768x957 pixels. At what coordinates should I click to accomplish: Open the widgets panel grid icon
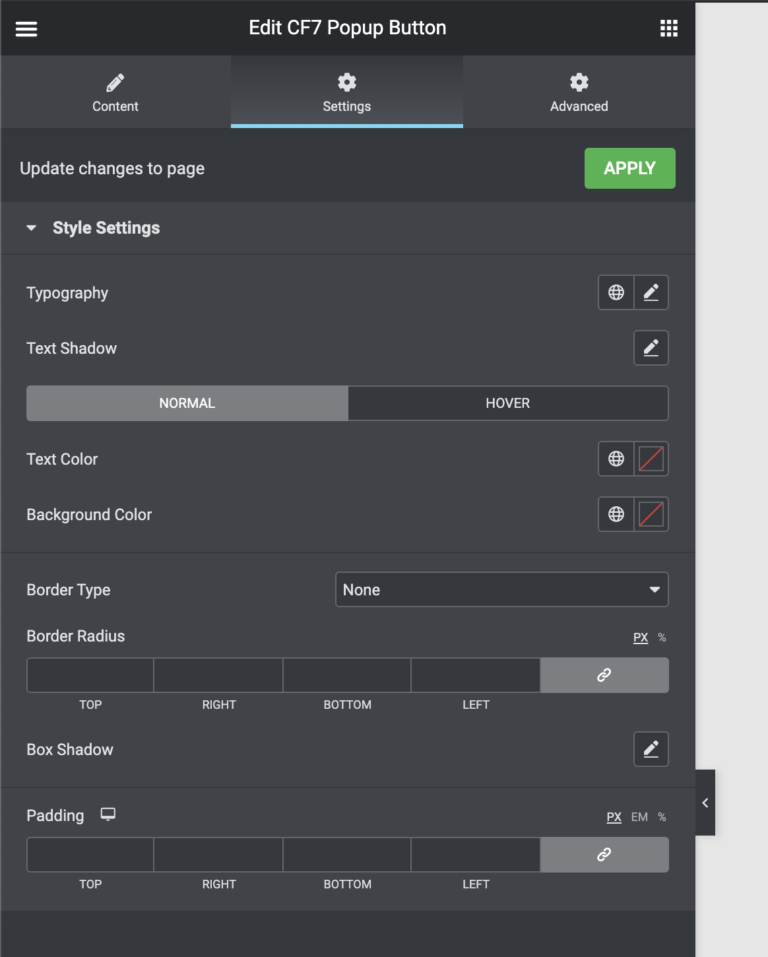(x=668, y=28)
